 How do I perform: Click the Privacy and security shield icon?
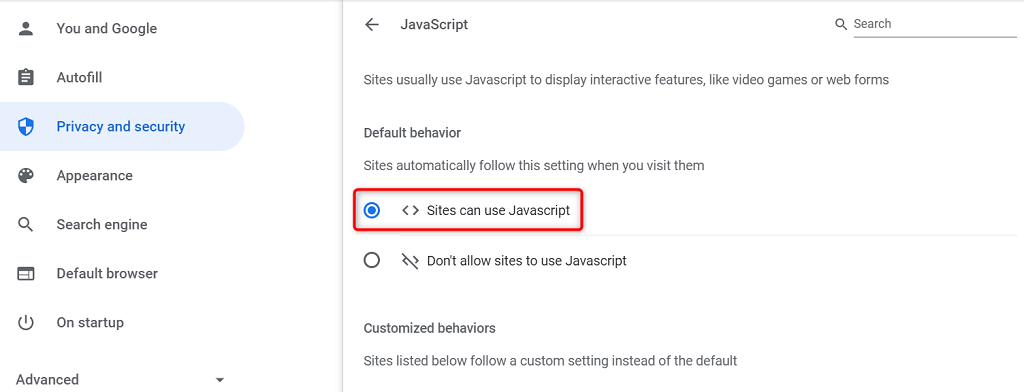click(x=25, y=127)
